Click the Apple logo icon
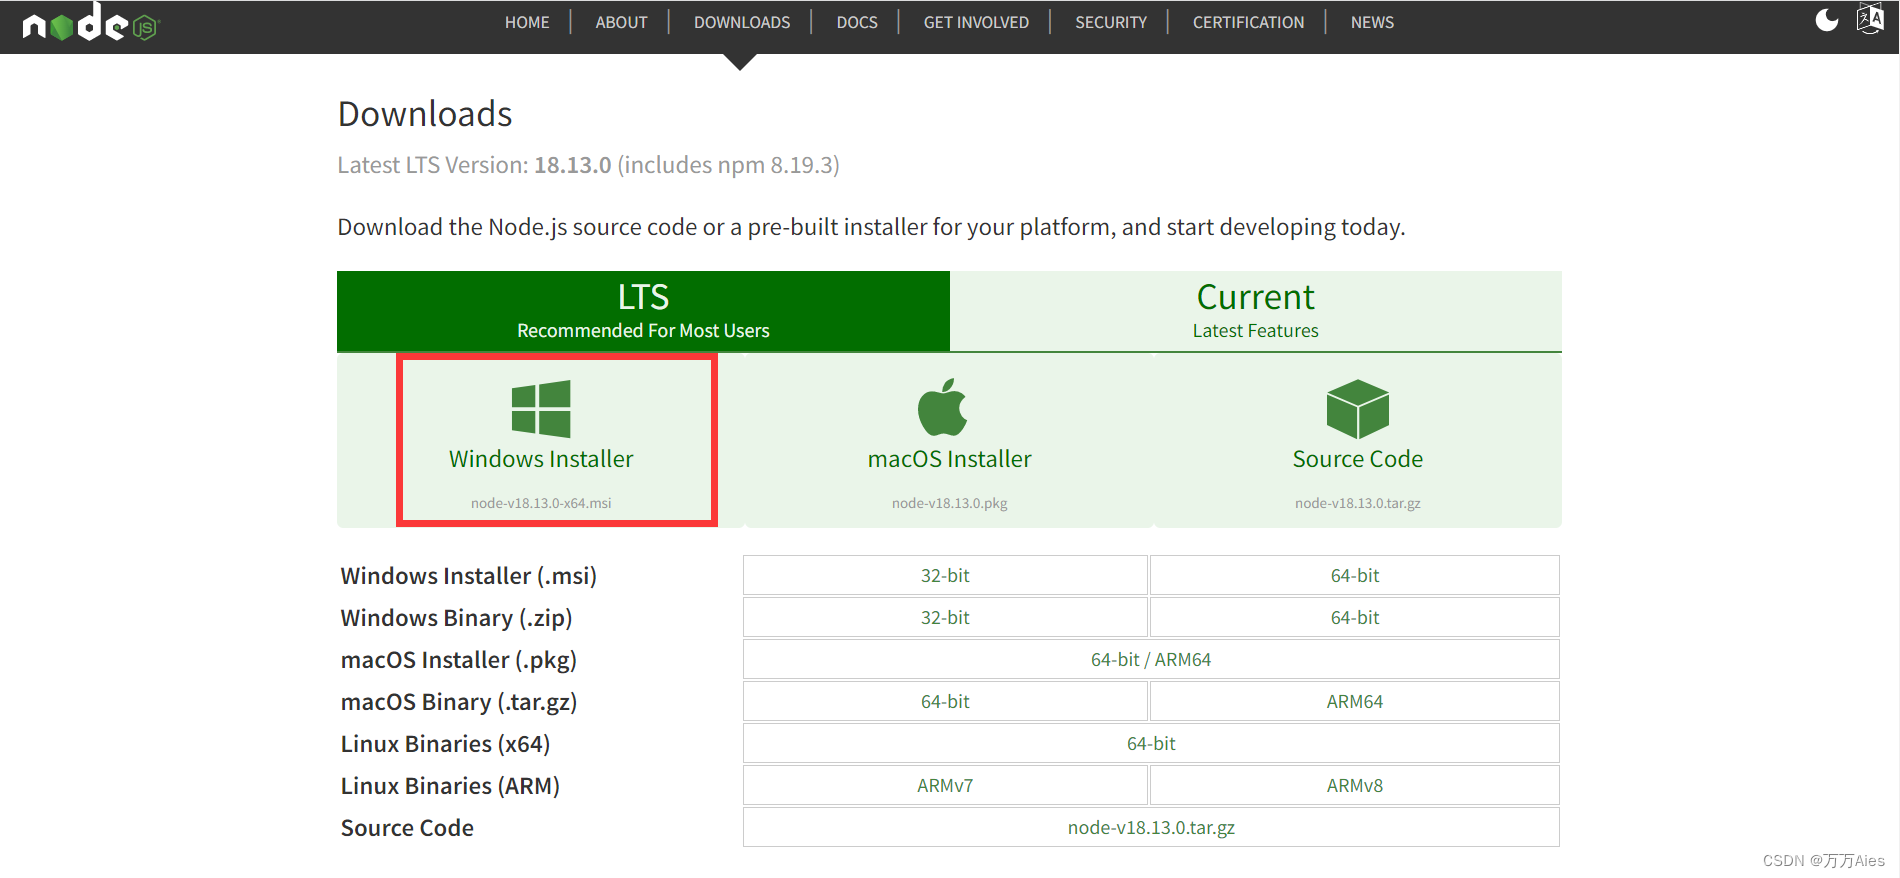Screen dimensions: 1900x878 tap(942, 407)
